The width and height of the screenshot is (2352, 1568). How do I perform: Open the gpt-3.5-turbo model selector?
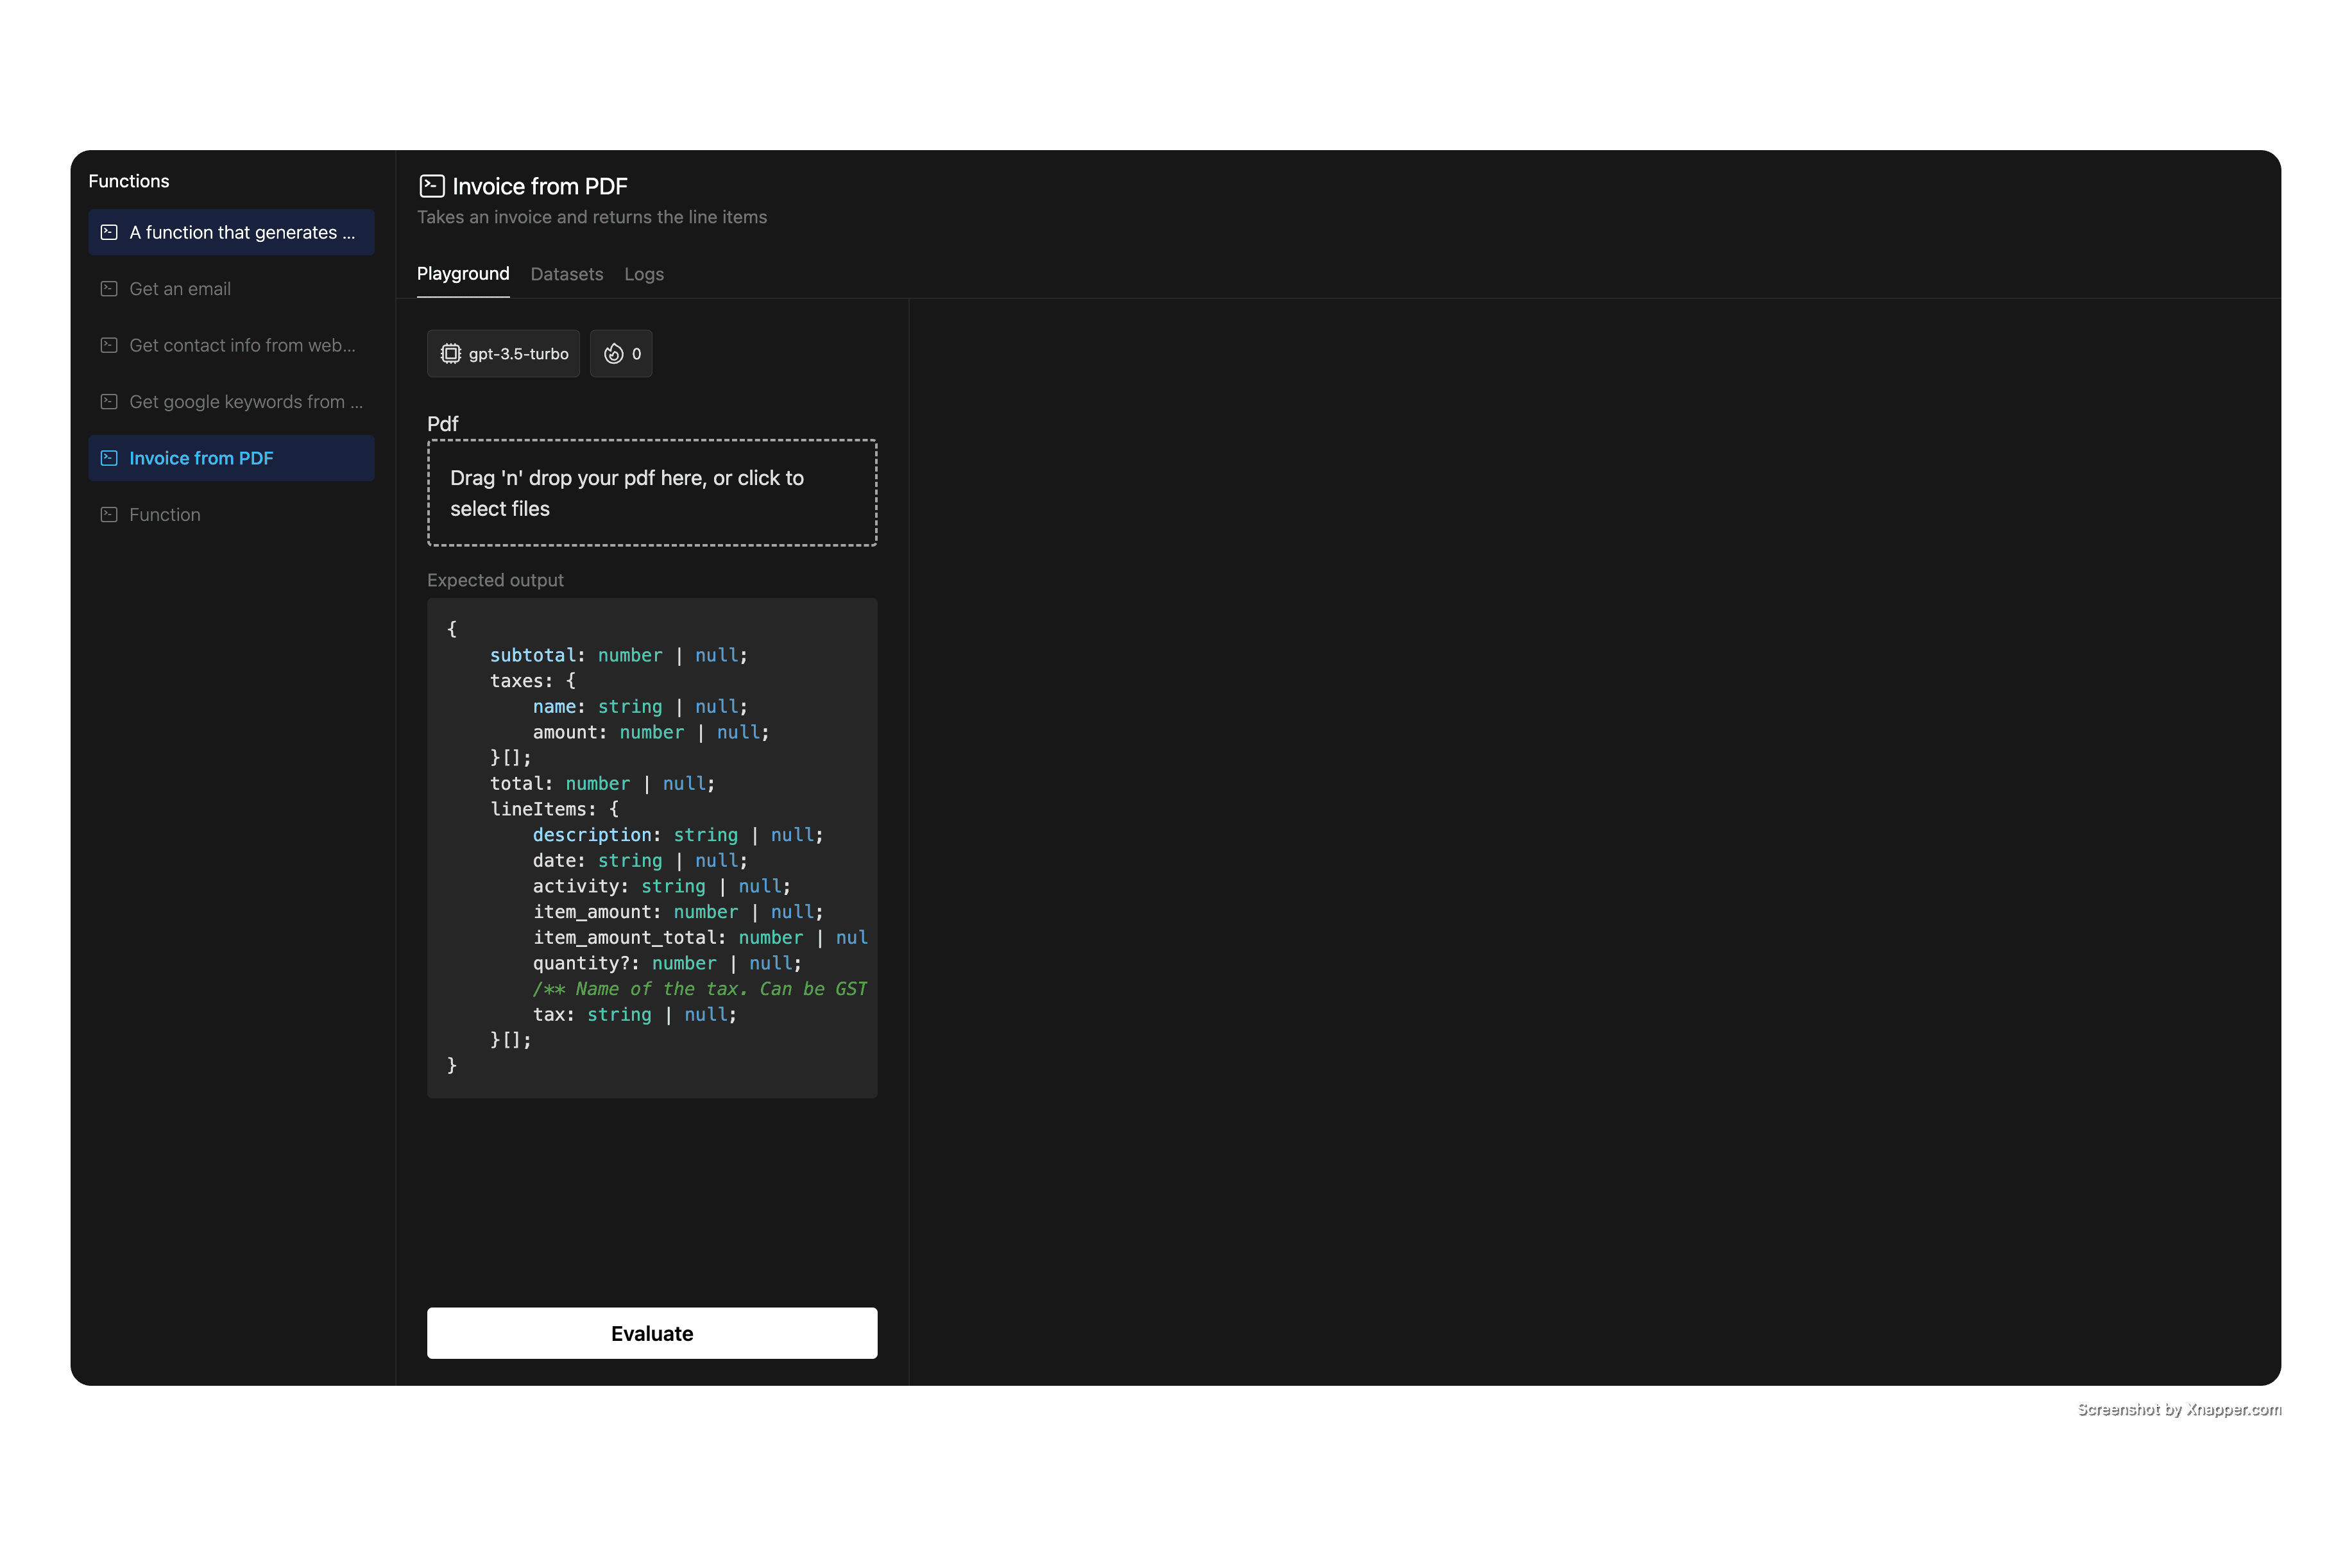[x=503, y=354]
